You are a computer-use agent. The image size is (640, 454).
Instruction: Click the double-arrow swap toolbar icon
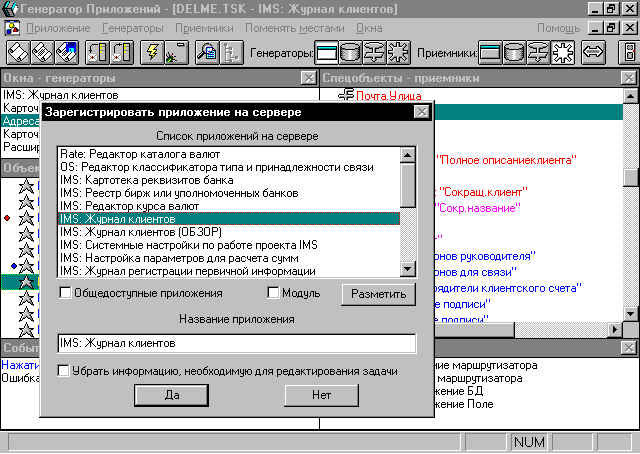(x=592, y=52)
